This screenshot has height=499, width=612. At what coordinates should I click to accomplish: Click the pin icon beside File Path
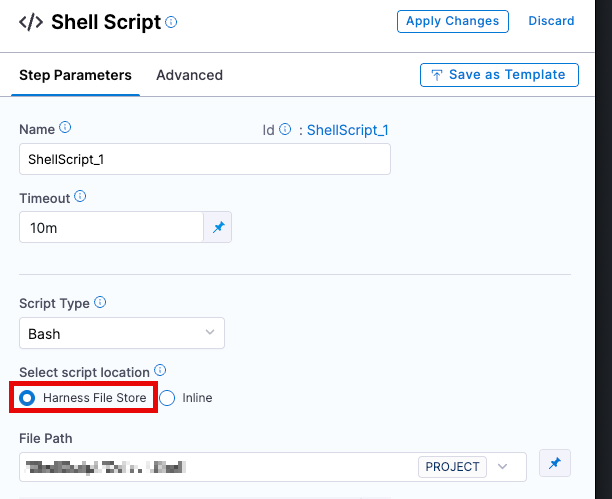(x=554, y=463)
